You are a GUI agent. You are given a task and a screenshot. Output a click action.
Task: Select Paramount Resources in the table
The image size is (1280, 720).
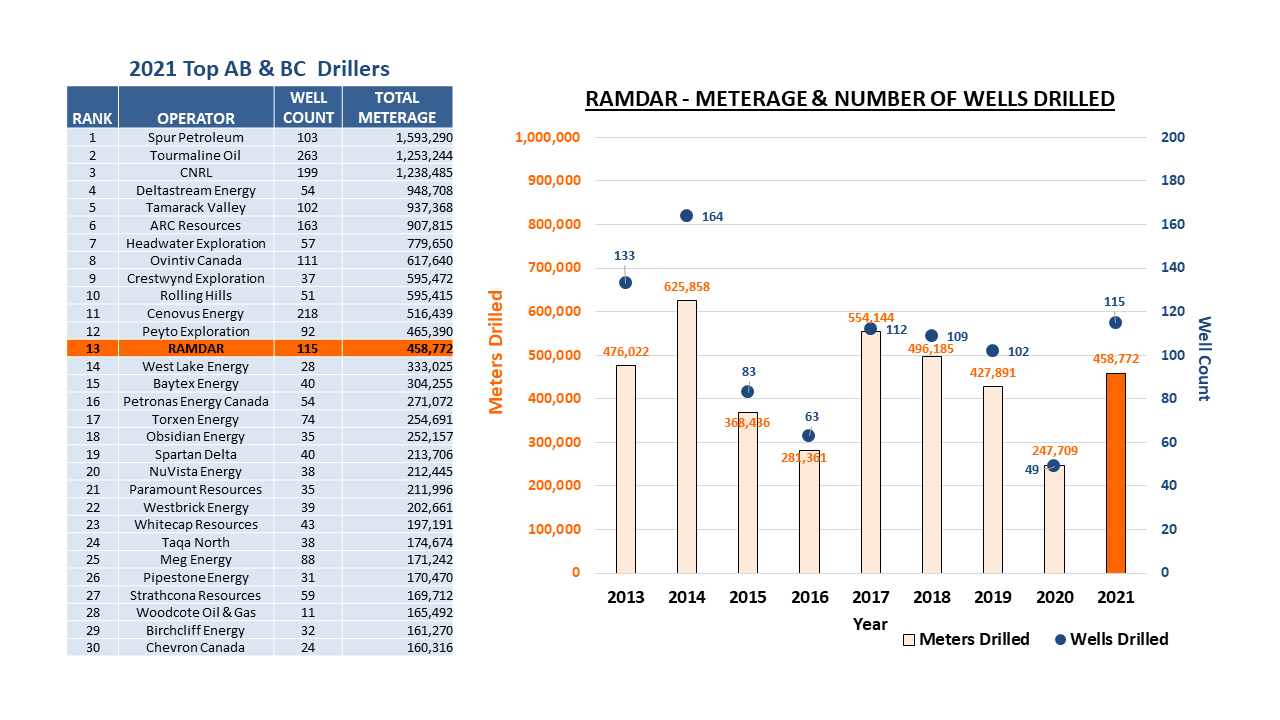tap(196, 489)
